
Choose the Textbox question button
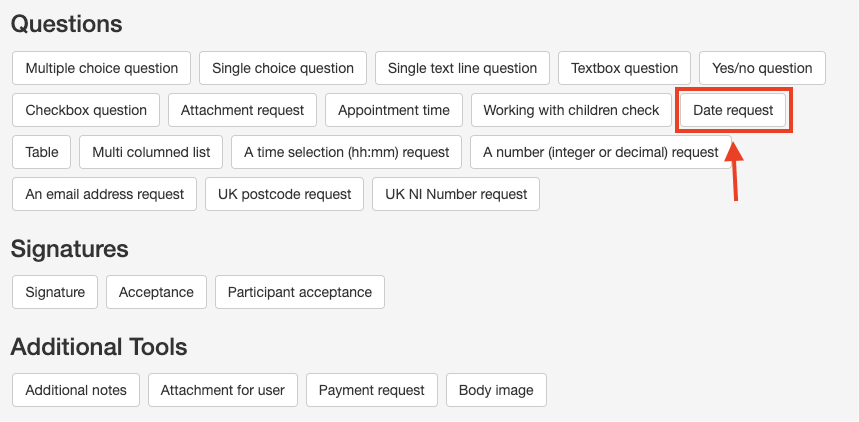pyautogui.click(x=624, y=68)
